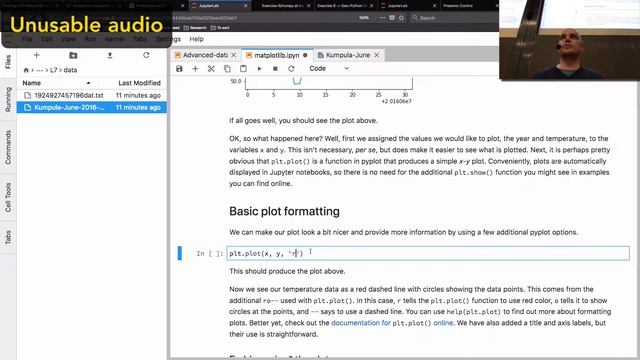Open the Code cell type dropdown
640x360 pixels.
329,69
